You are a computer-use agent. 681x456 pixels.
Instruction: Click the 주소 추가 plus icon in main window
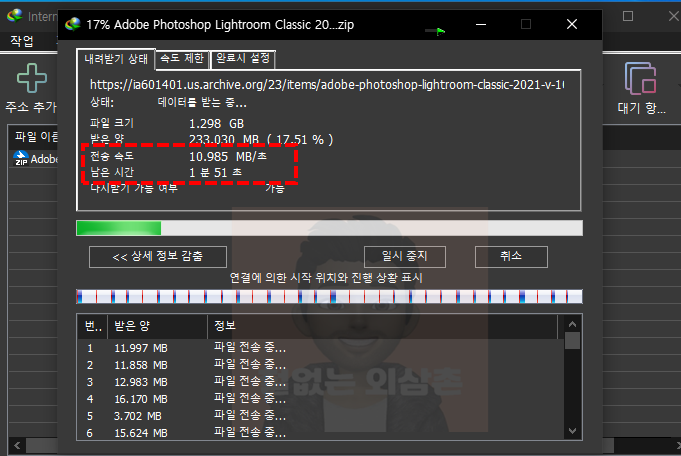32,78
